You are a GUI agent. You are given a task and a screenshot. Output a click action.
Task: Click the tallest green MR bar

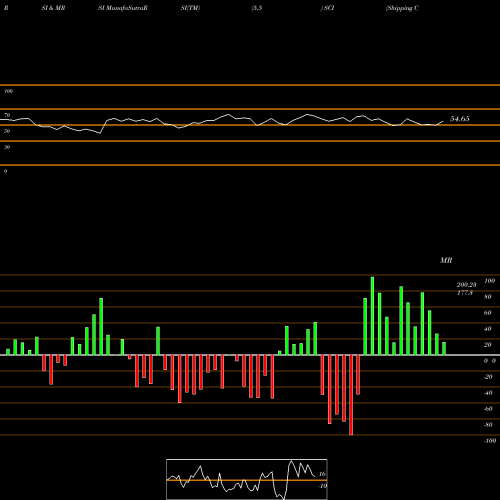[x=372, y=316]
